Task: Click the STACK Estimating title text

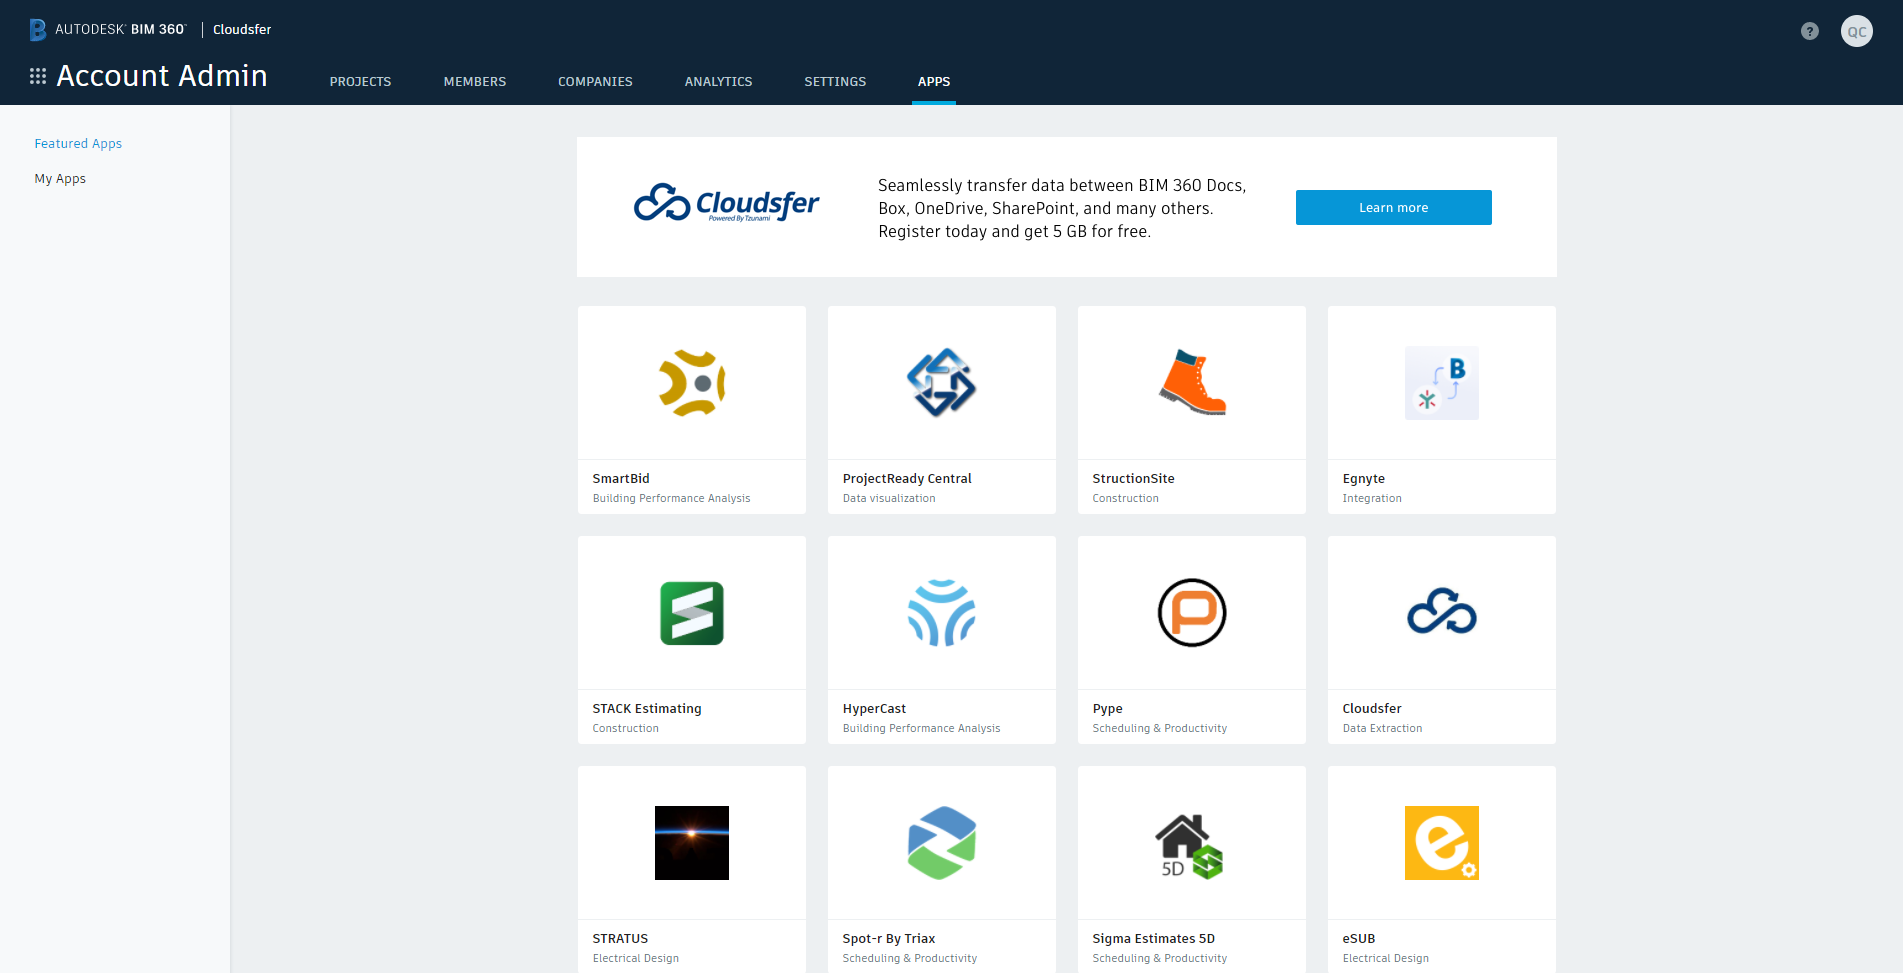Action: pyautogui.click(x=647, y=709)
